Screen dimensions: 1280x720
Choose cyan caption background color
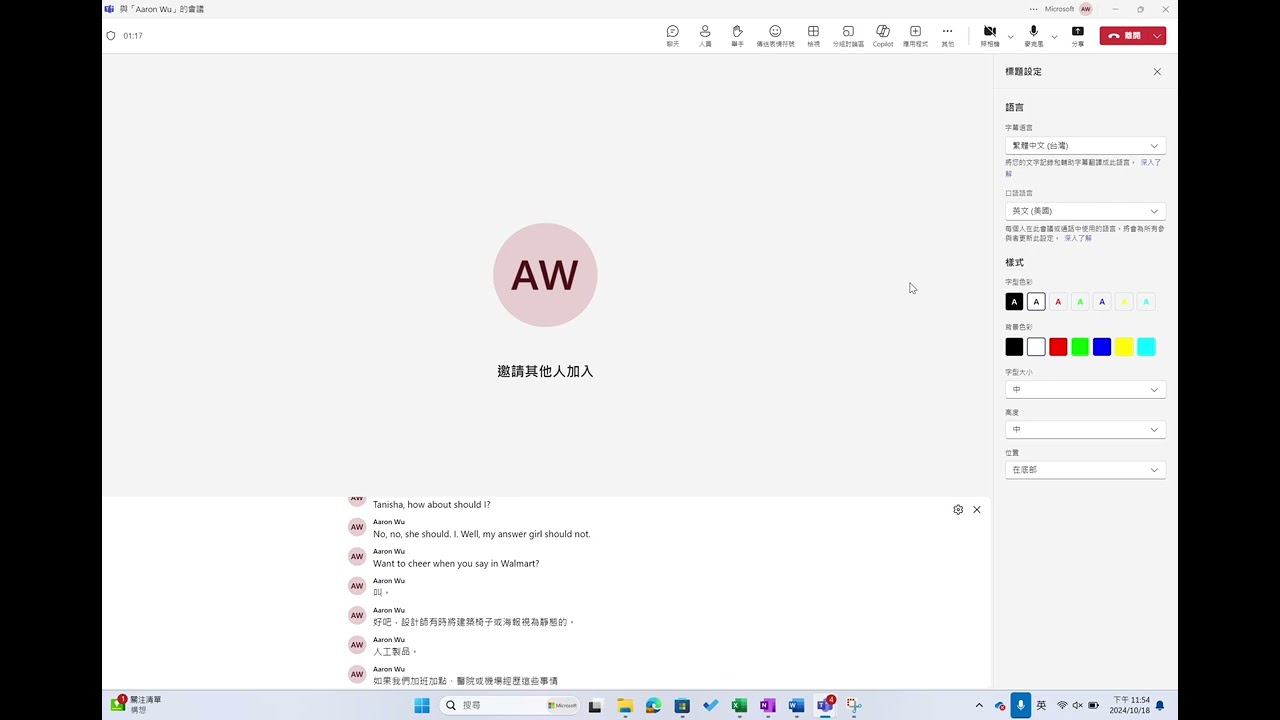point(1146,347)
